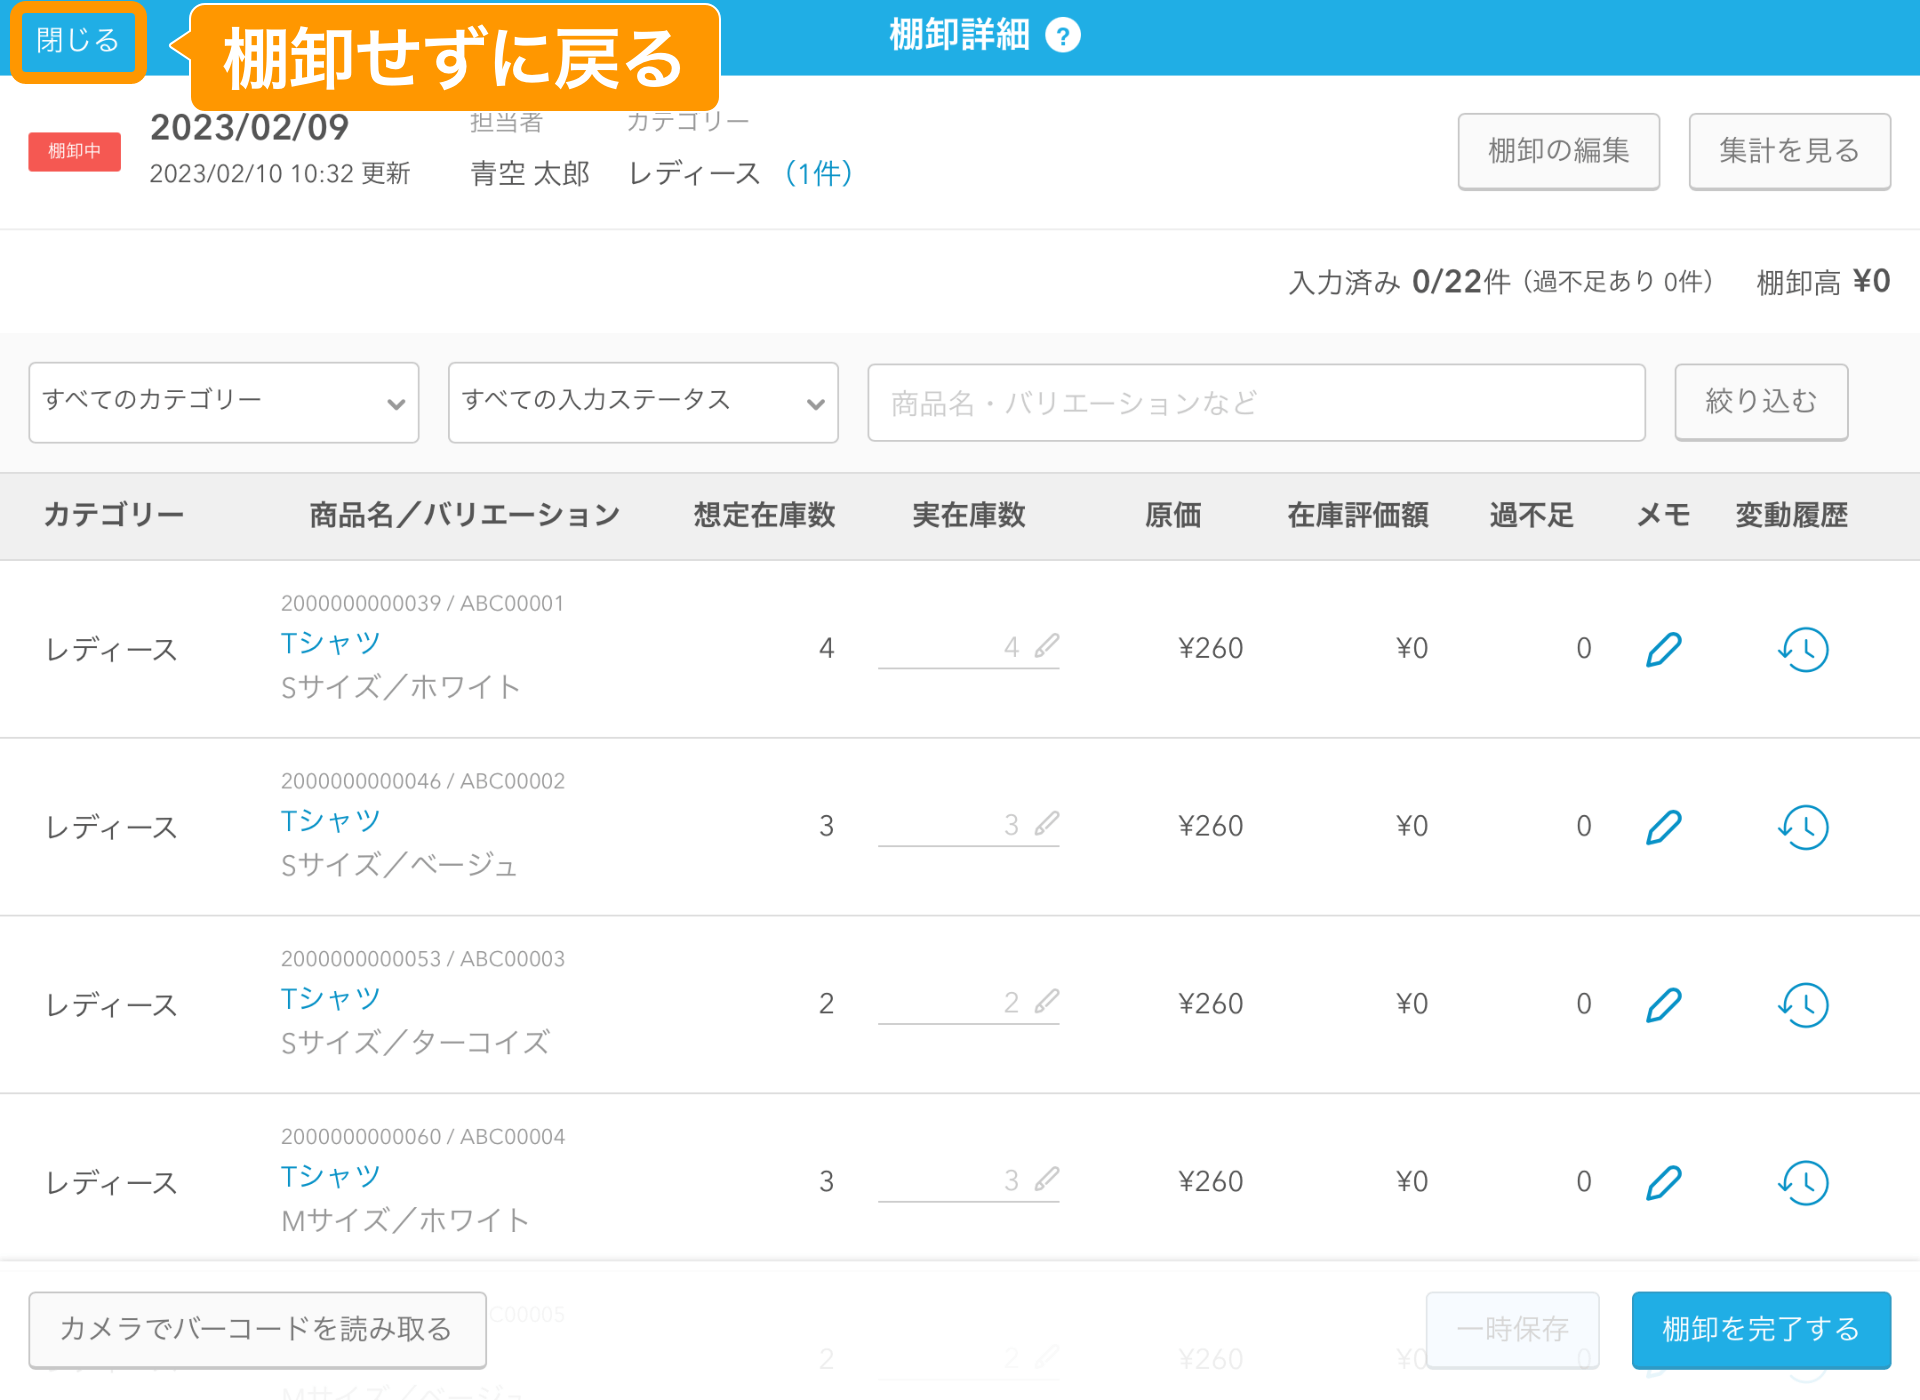1920x1400 pixels.
Task: Open memo pencil for Mサイズ／ホワイト row
Action: [1664, 1182]
